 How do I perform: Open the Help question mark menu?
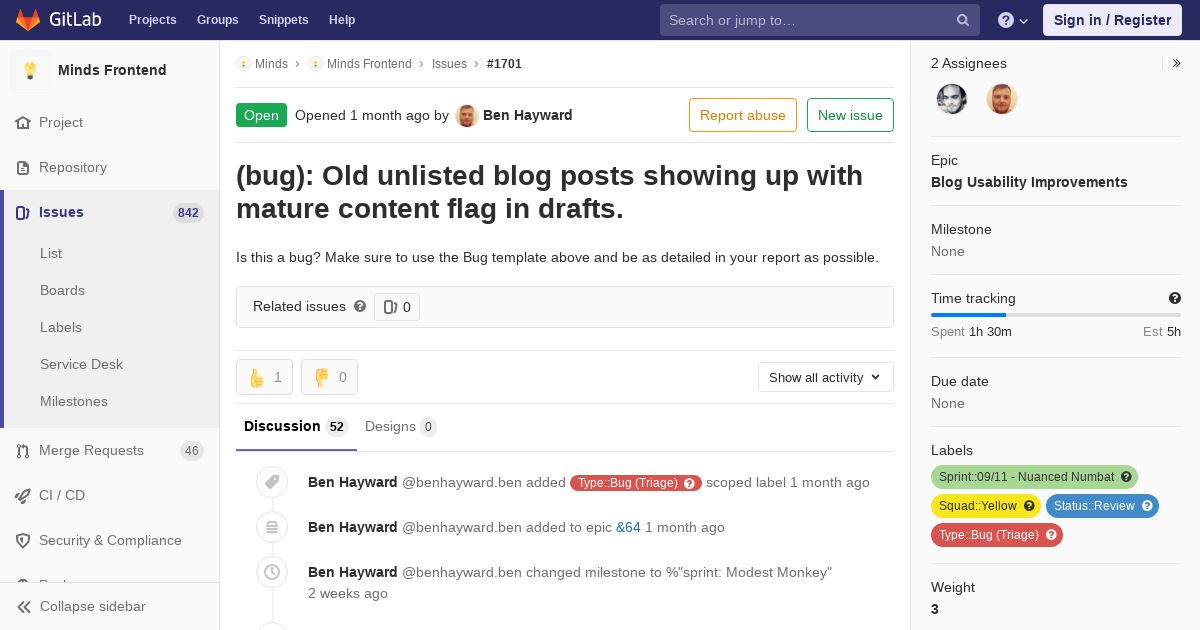1013,20
